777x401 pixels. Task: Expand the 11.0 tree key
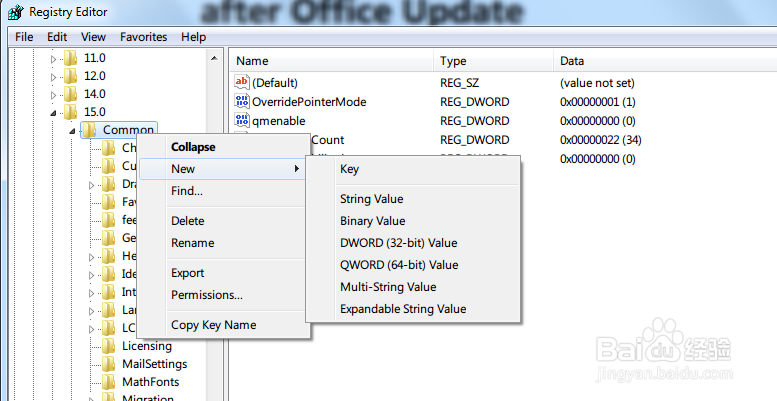54,59
